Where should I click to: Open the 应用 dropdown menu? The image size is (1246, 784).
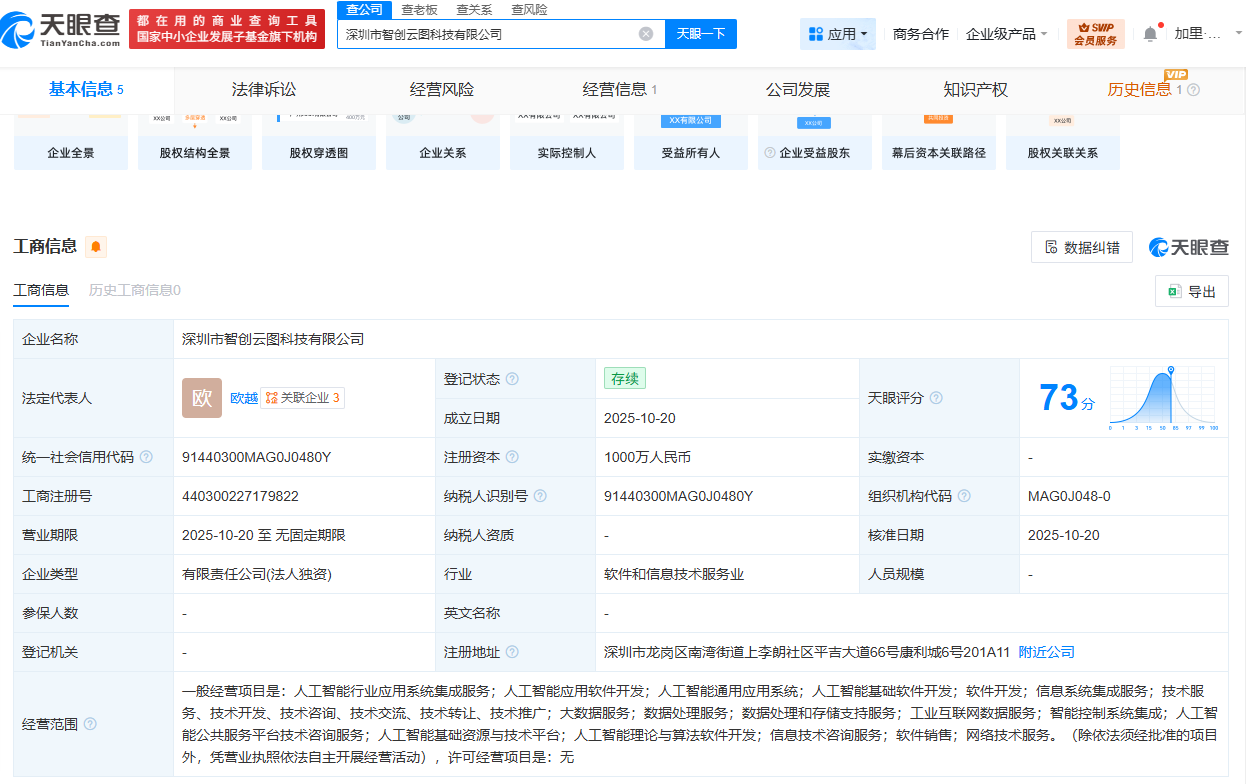pyautogui.click(x=838, y=34)
